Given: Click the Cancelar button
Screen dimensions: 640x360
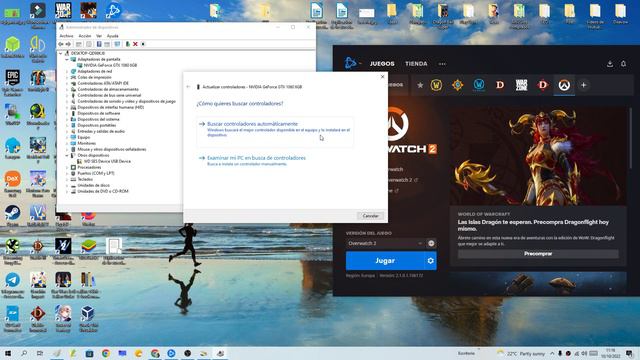Looking at the screenshot, I should 370,216.
